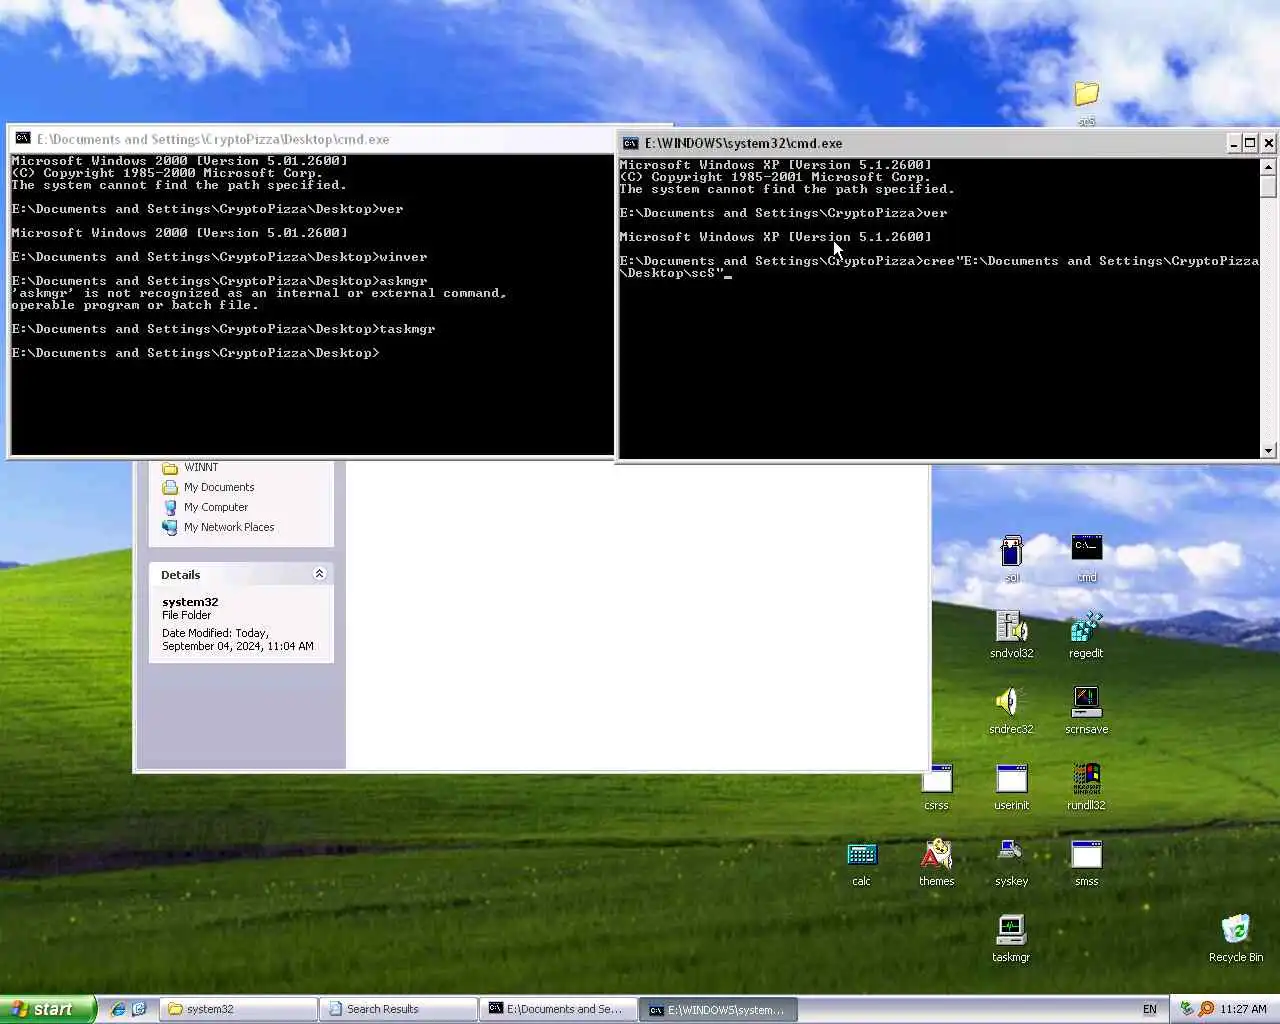1280x1024 pixels.
Task: Activate the E:\WINDOWS\system... taskbar button
Action: [719, 1009]
